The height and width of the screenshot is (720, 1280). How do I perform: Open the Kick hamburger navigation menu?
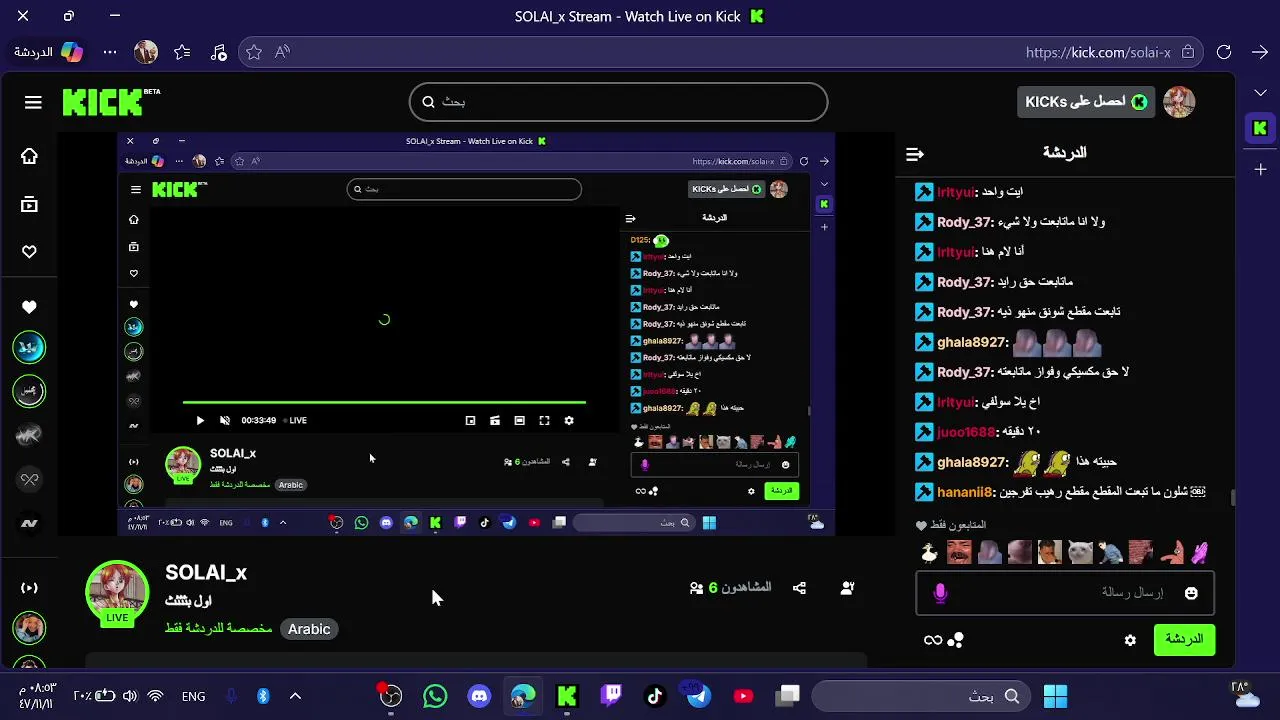coord(33,102)
